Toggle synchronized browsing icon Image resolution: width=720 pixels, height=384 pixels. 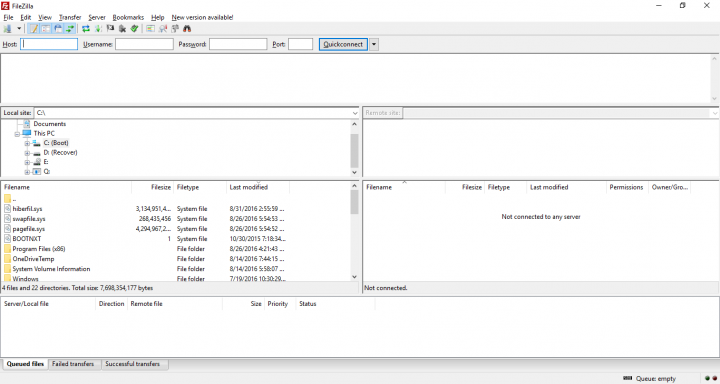click(x=174, y=28)
